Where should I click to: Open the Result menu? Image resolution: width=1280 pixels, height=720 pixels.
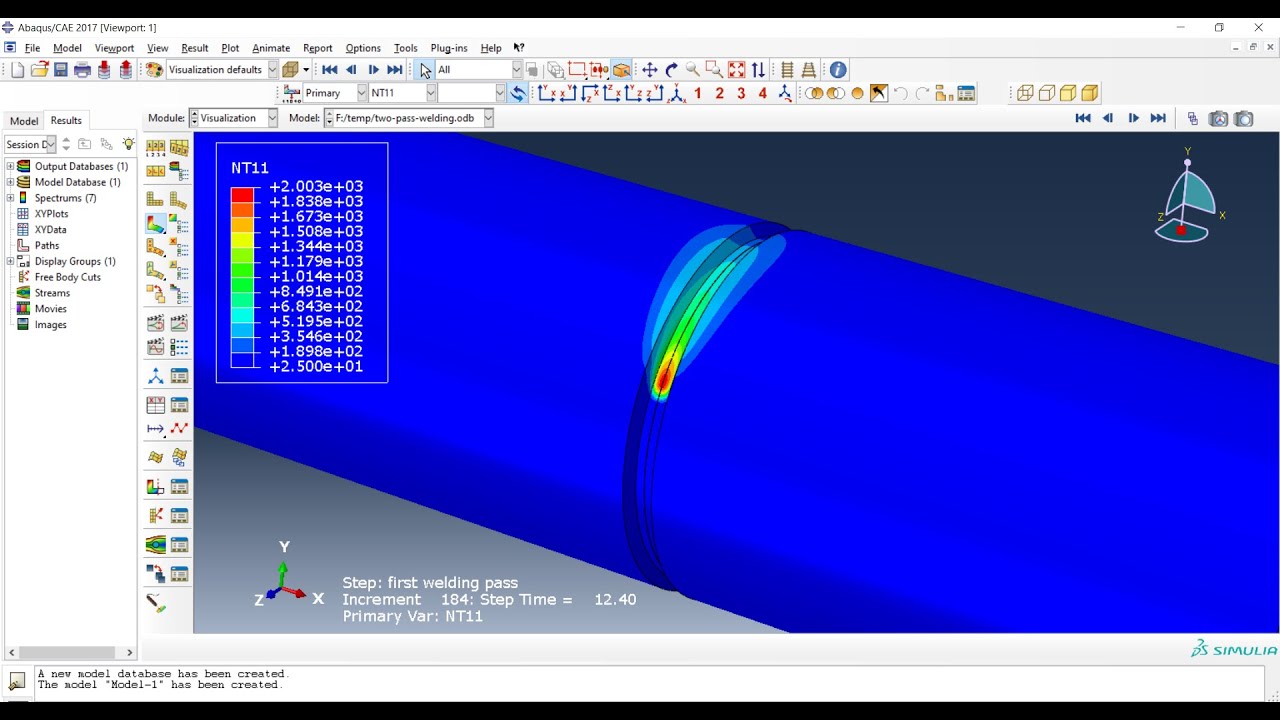click(194, 48)
